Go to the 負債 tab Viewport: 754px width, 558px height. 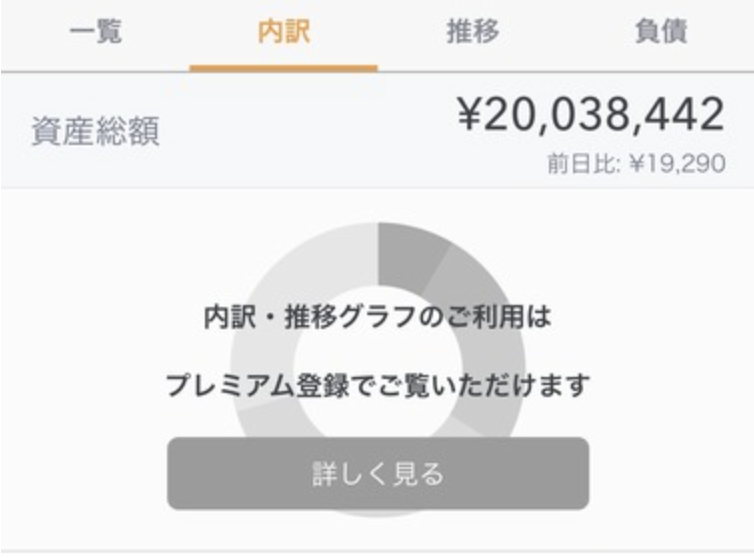coord(660,32)
